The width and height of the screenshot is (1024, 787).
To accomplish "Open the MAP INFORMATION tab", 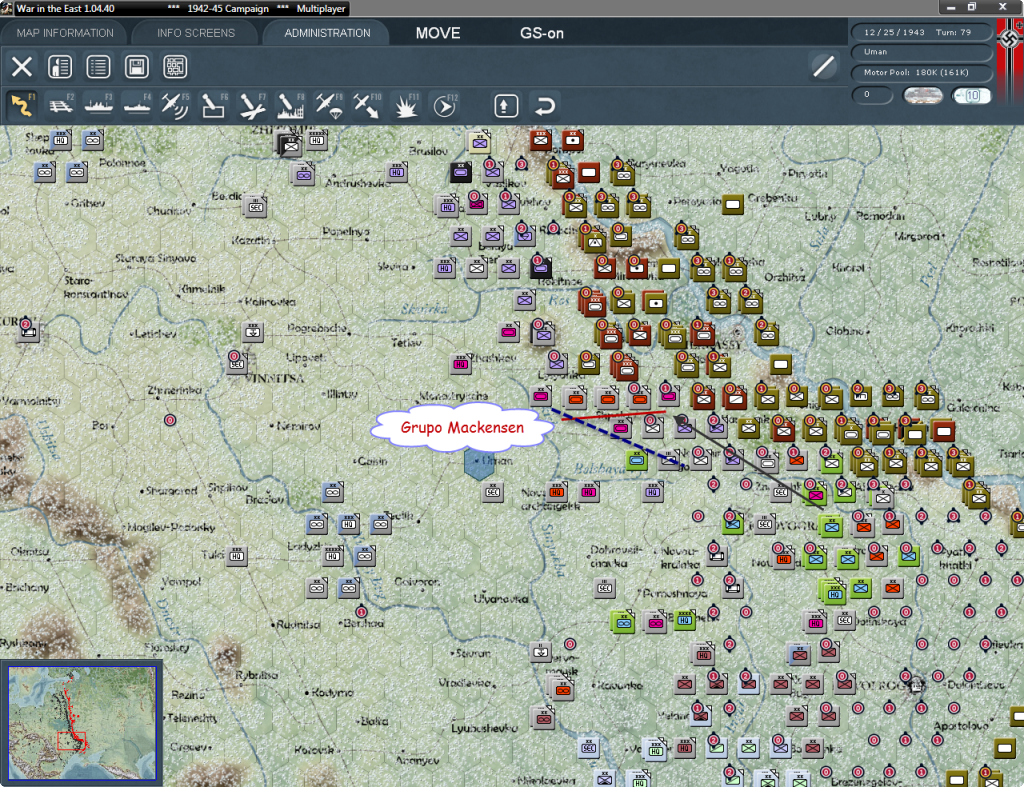I will [x=65, y=33].
